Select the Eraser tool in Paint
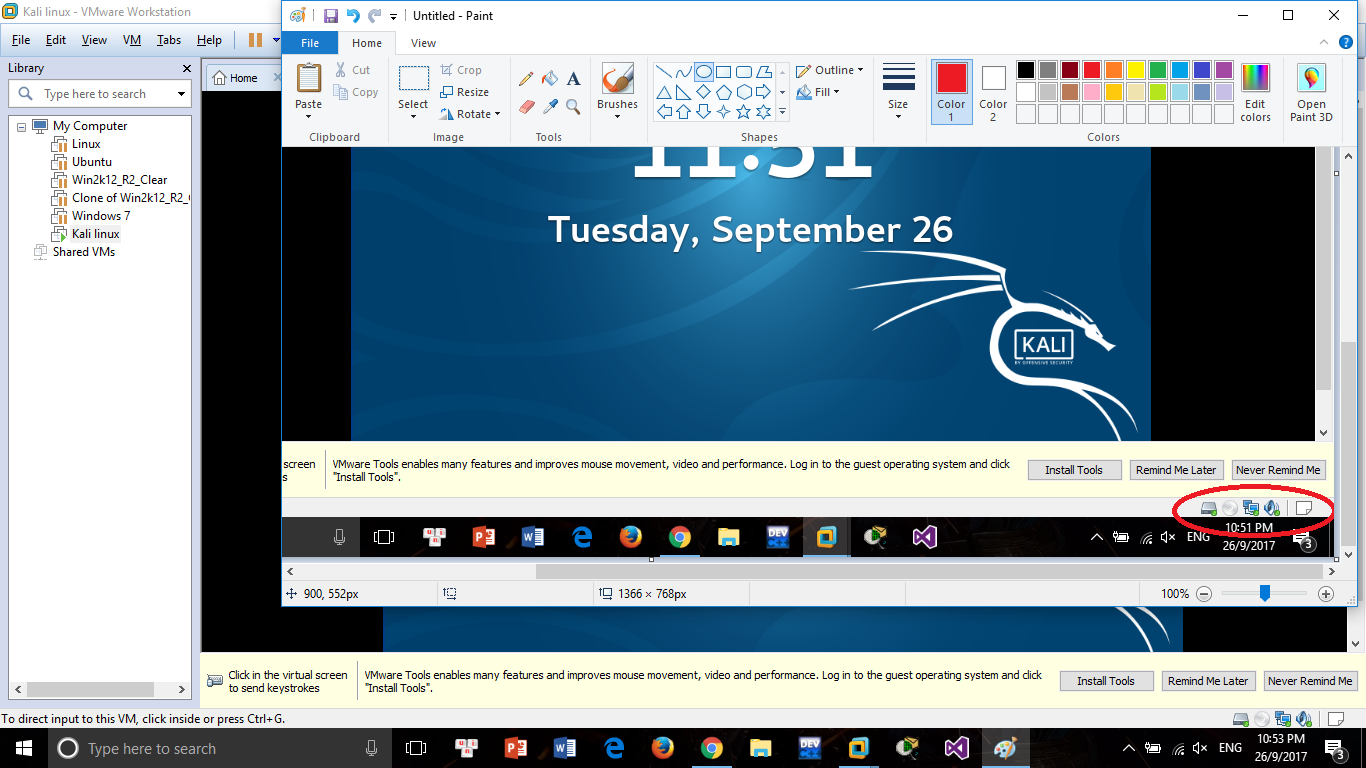 pyautogui.click(x=526, y=106)
